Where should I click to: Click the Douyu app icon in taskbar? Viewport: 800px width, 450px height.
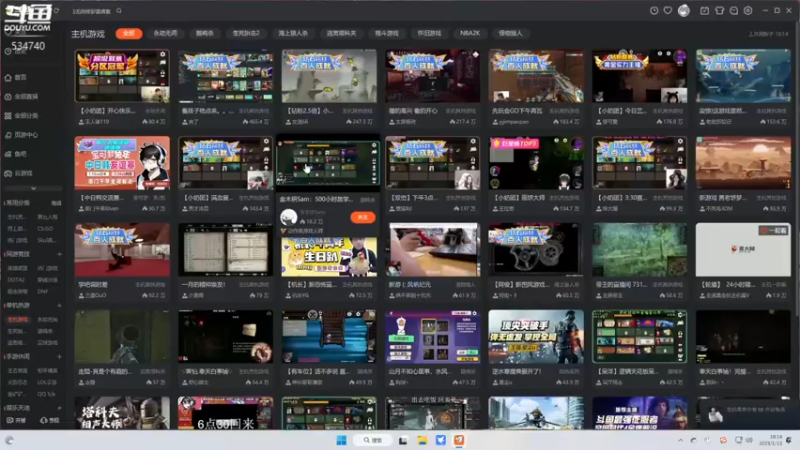tap(459, 440)
